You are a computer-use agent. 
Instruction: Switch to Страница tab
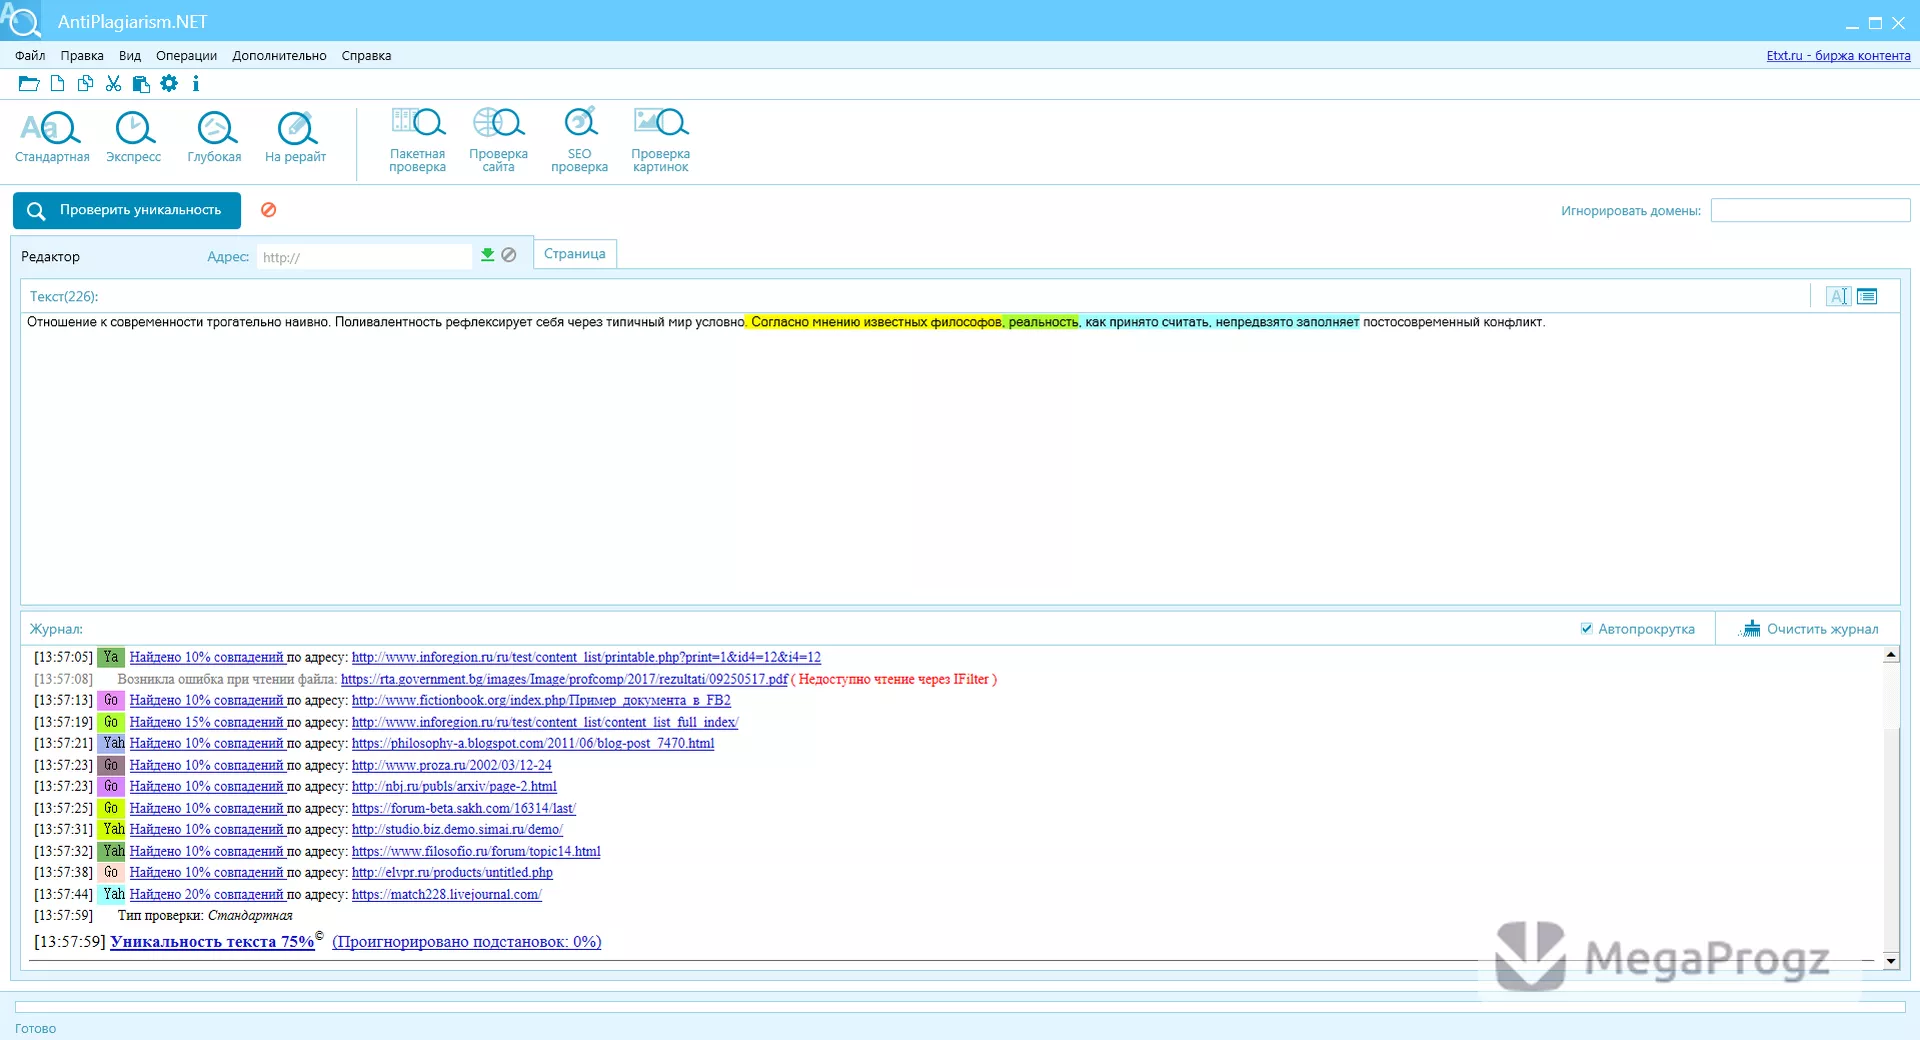575,254
